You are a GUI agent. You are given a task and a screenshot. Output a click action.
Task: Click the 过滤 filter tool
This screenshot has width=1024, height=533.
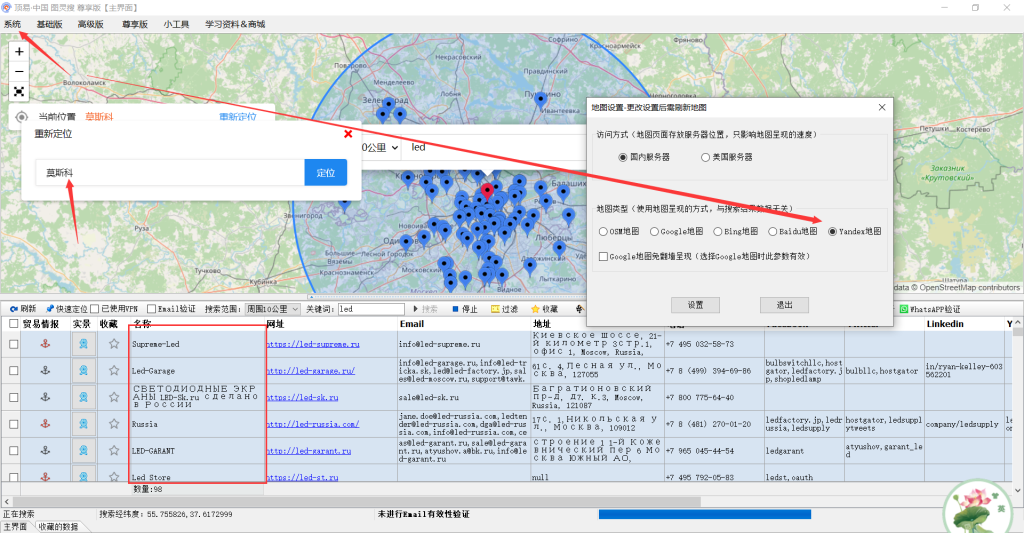tap(505, 310)
